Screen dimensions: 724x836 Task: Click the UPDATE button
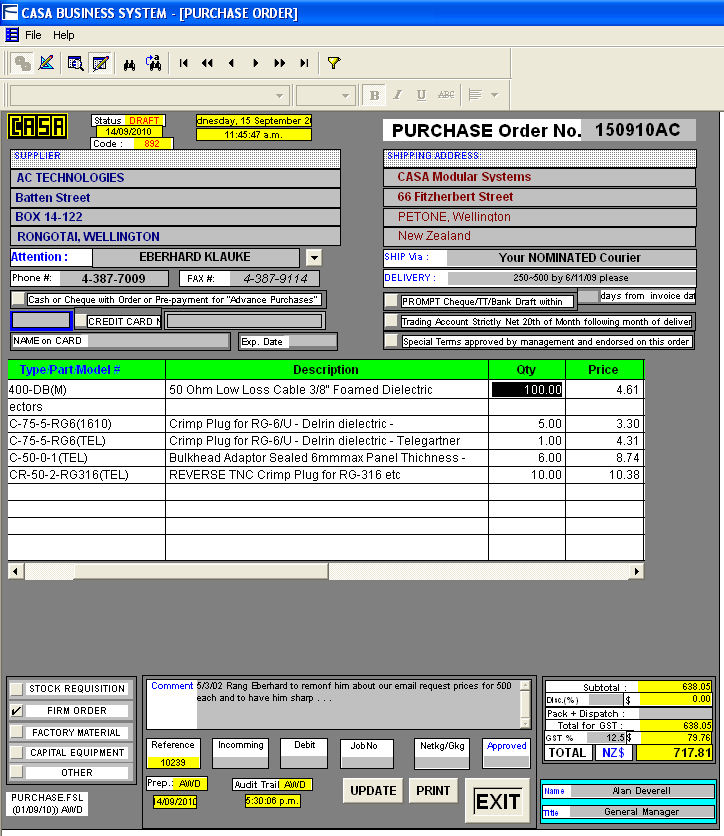(373, 790)
